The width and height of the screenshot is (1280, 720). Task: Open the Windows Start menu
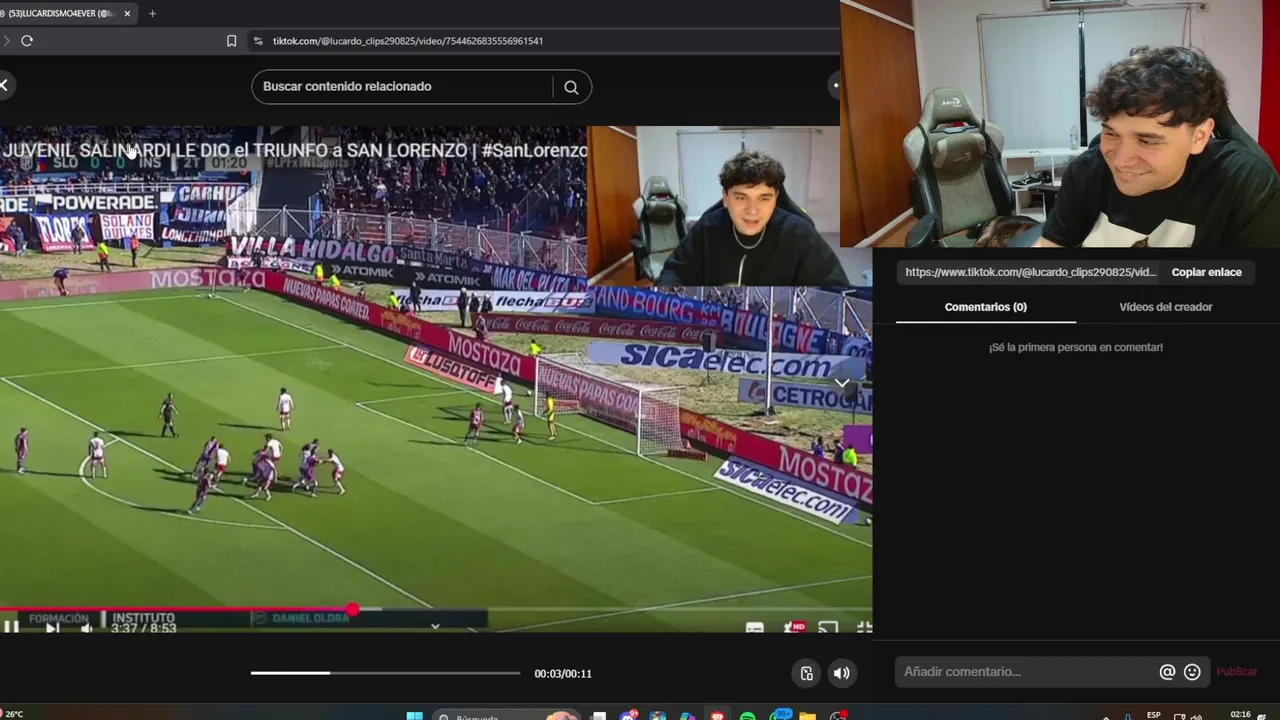pos(414,716)
